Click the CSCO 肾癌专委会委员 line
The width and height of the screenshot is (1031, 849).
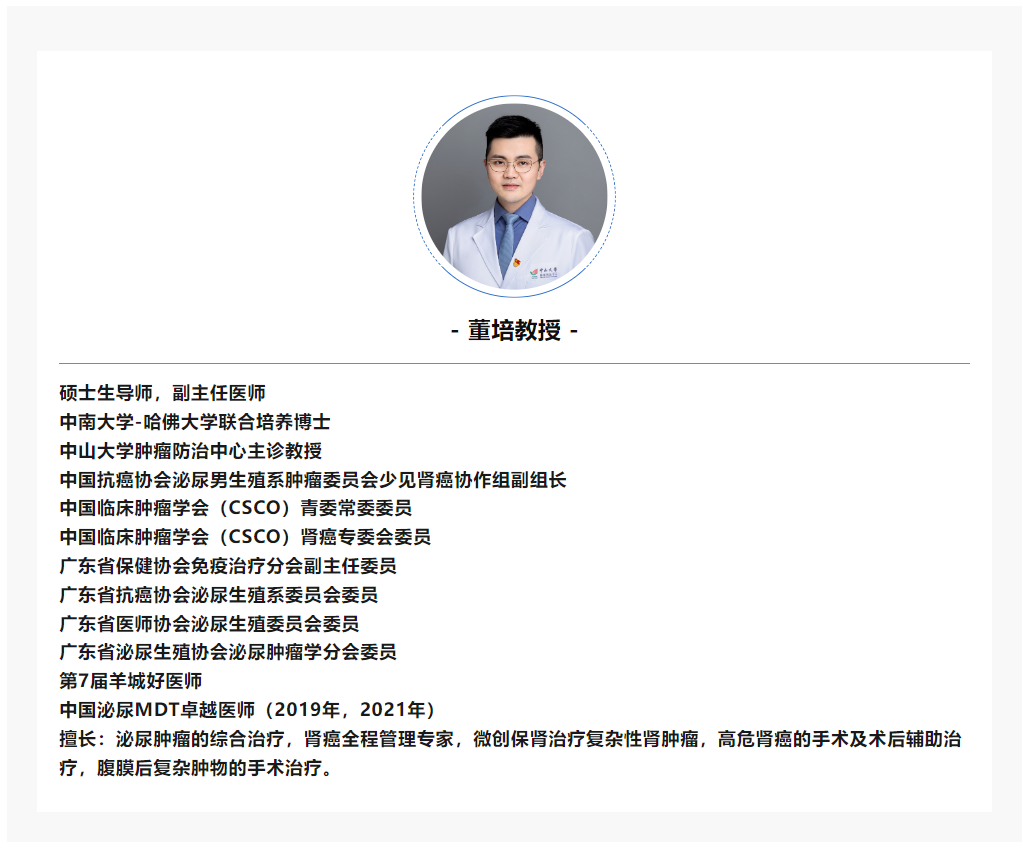coord(245,537)
